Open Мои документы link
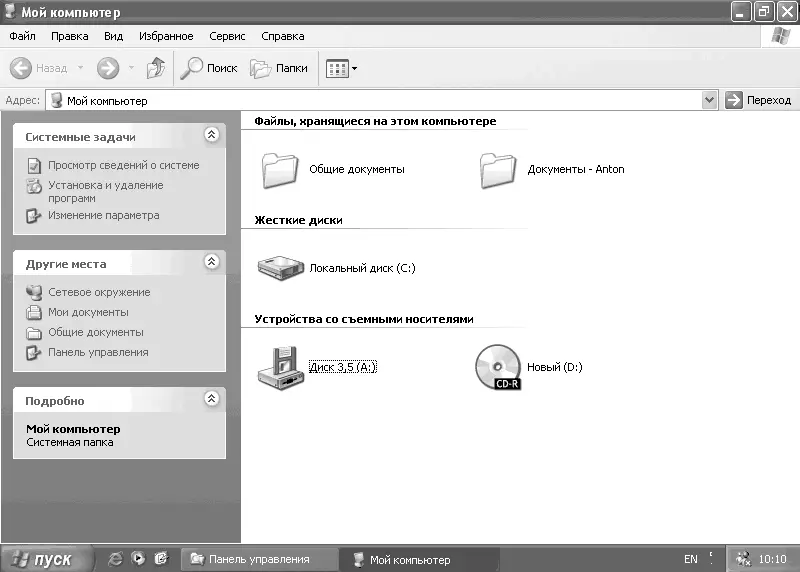This screenshot has height=572, width=800. pos(88,312)
